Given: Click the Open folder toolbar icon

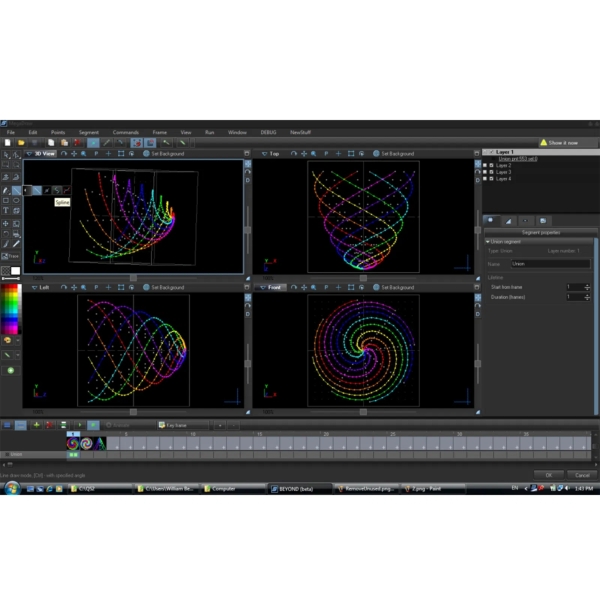Looking at the screenshot, I should pos(20,143).
